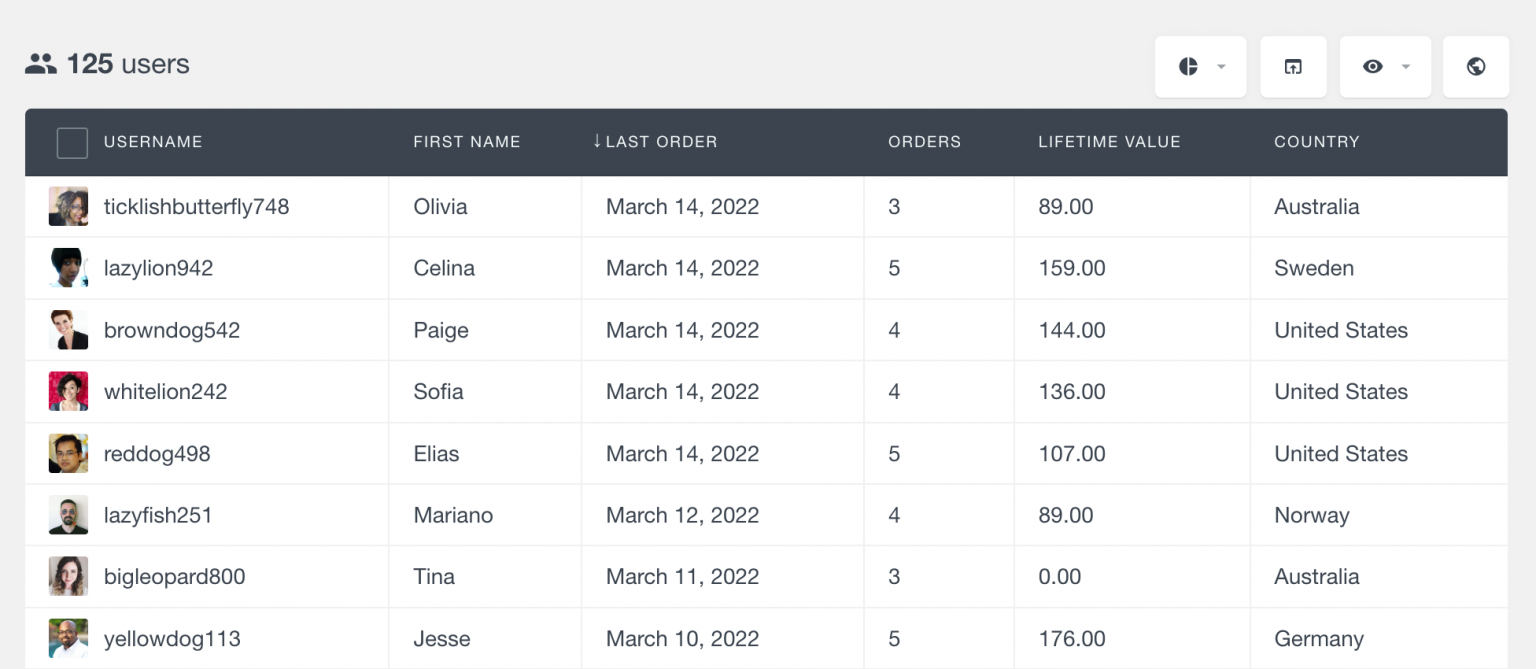Screen dimensions: 1536x669
Task: Click reddog498 avatar picture
Action: 68,454
